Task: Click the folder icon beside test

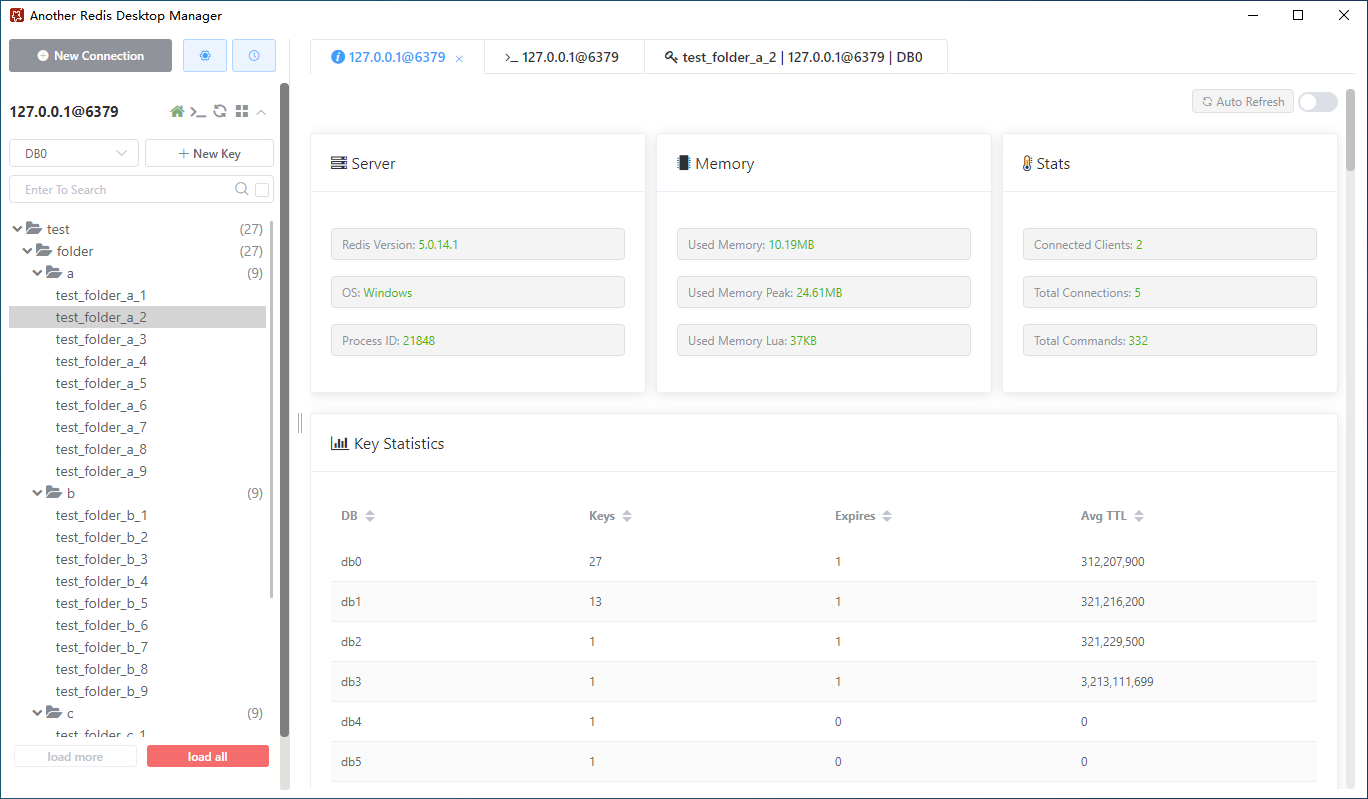Action: (x=33, y=229)
